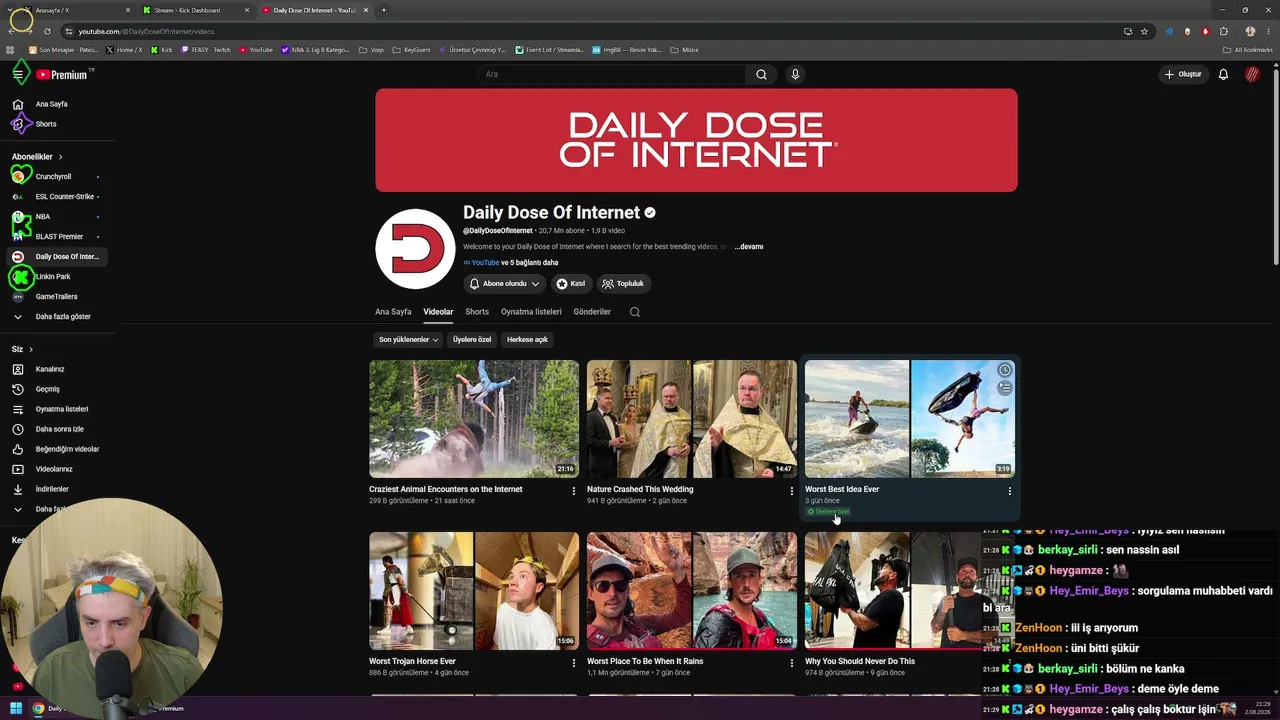This screenshot has height=720, width=1280.
Task: Open options menu for Craziest Animal Encounters video
Action: 574,491
